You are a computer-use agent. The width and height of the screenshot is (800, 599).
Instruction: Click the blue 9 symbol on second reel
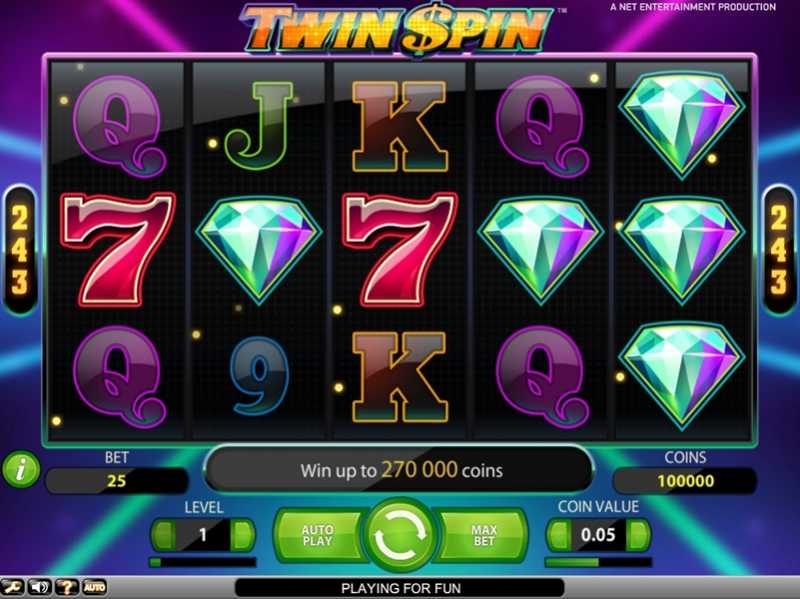(259, 376)
